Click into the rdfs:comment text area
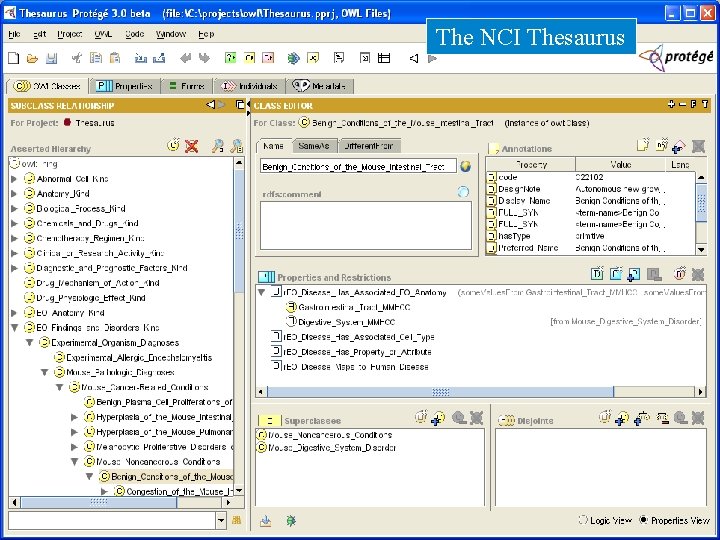This screenshot has height=540, width=720. click(x=366, y=225)
